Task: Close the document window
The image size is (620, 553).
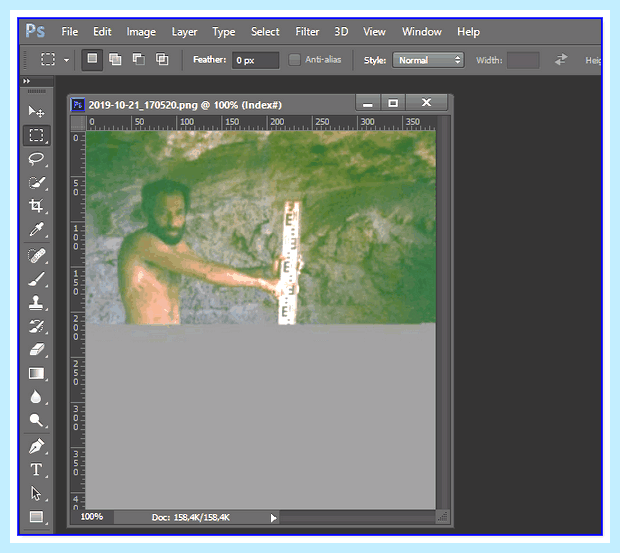Action: [x=426, y=103]
